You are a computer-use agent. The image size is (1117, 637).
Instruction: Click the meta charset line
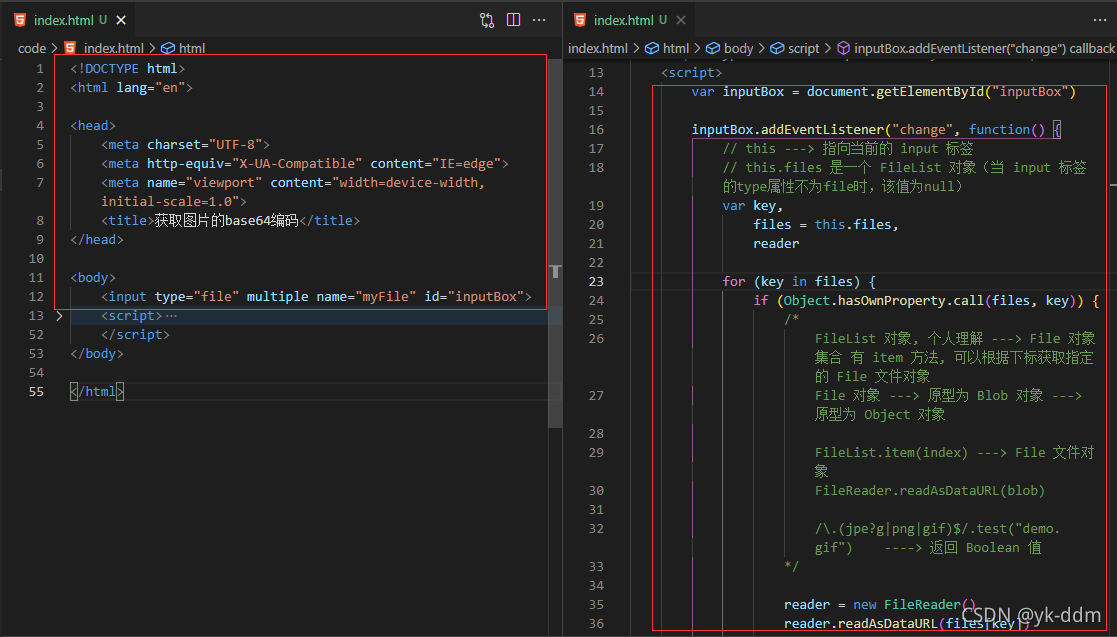pyautogui.click(x=185, y=145)
